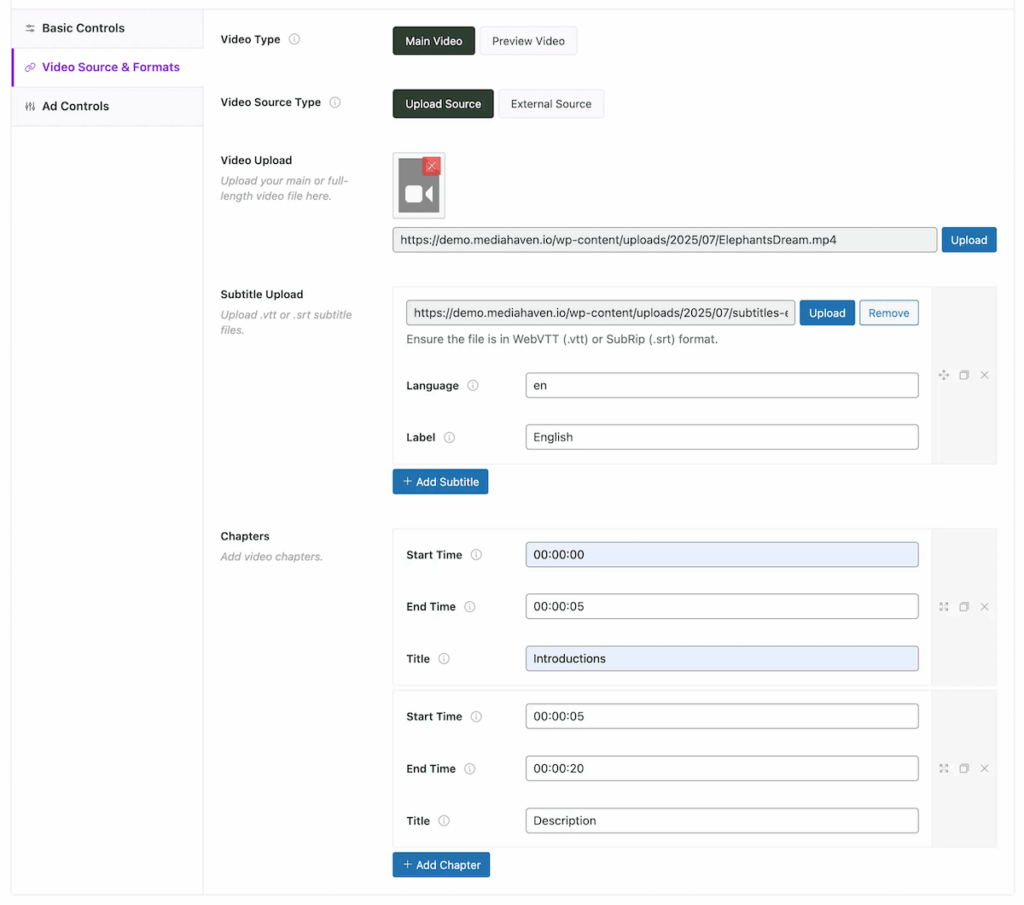This screenshot has height=905, width=1024.
Task: Click Add Subtitle
Action: click(x=440, y=481)
